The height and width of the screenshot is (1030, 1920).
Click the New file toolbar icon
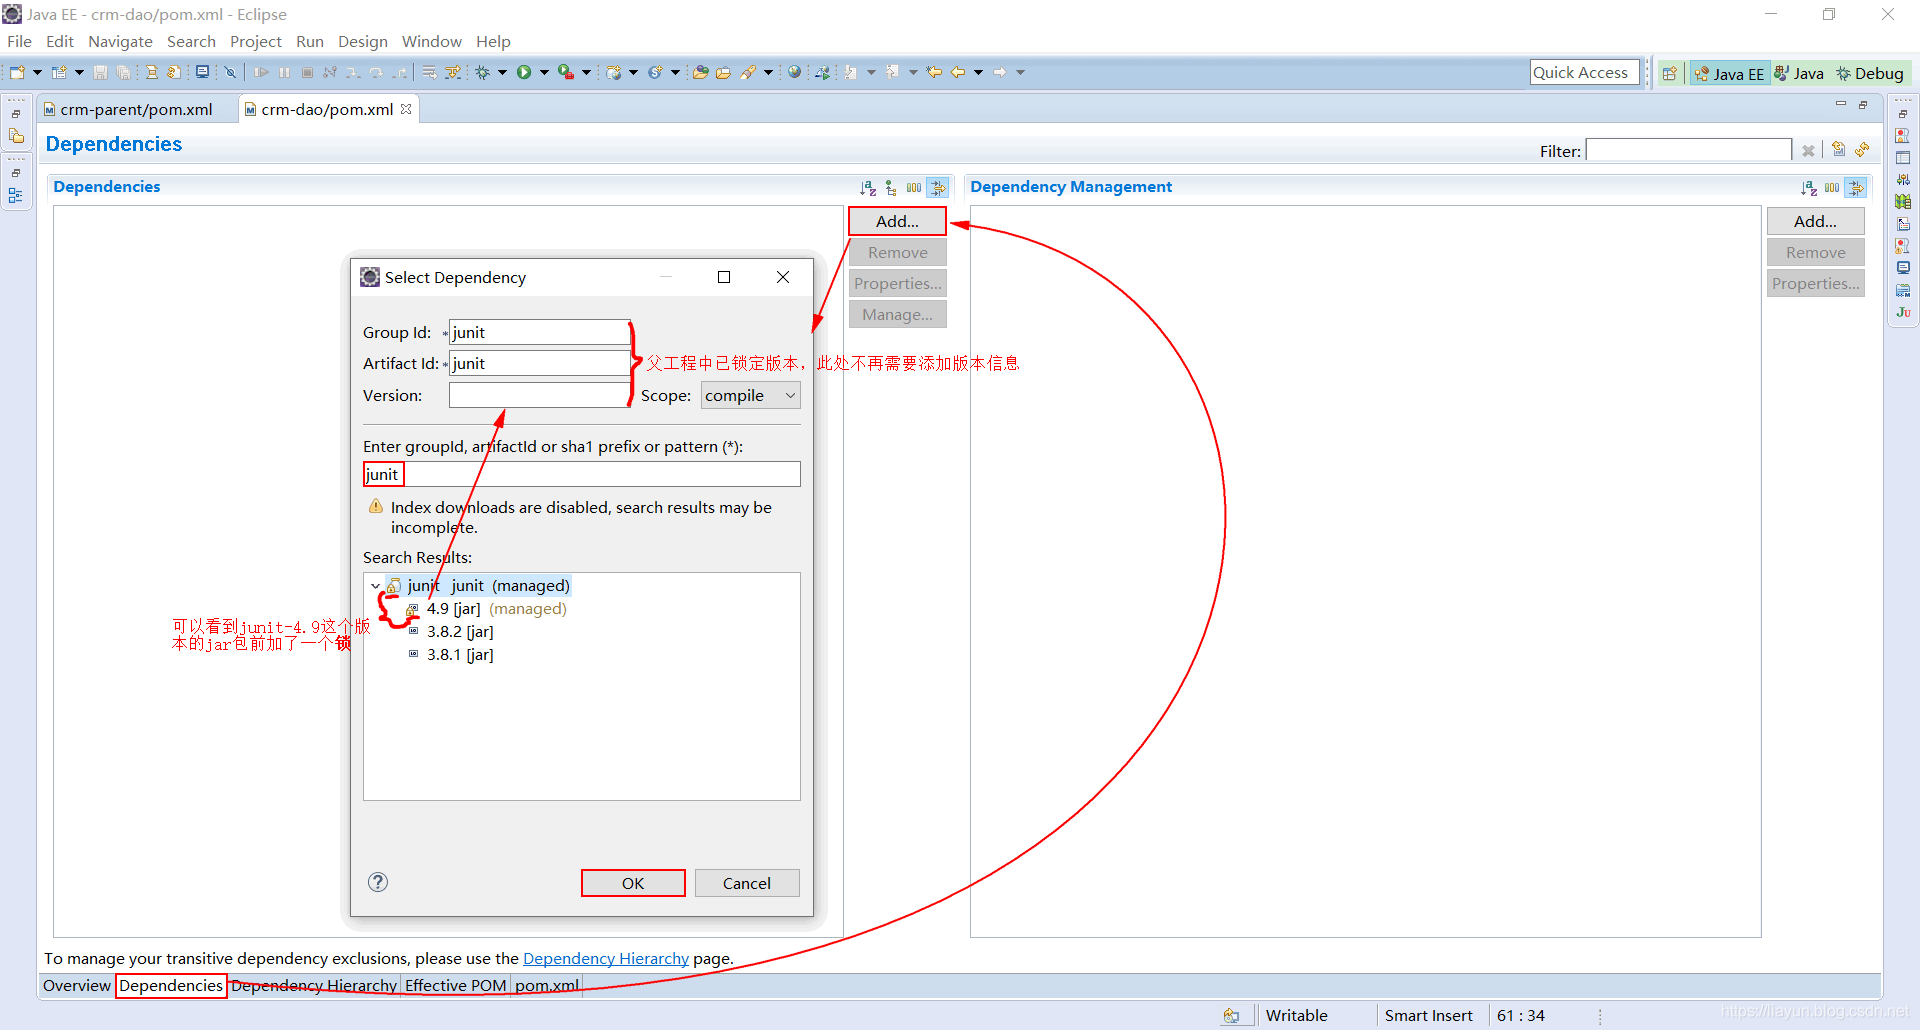tap(17, 72)
